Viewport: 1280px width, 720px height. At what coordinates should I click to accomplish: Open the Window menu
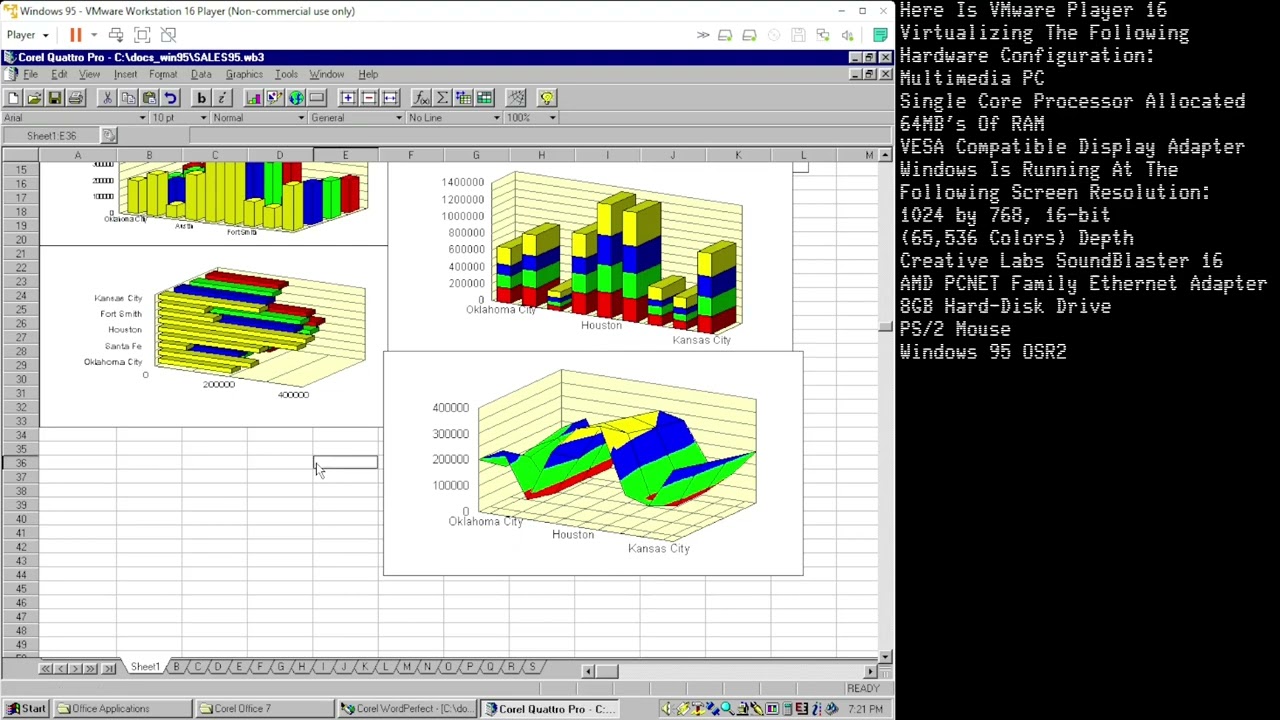326,75
